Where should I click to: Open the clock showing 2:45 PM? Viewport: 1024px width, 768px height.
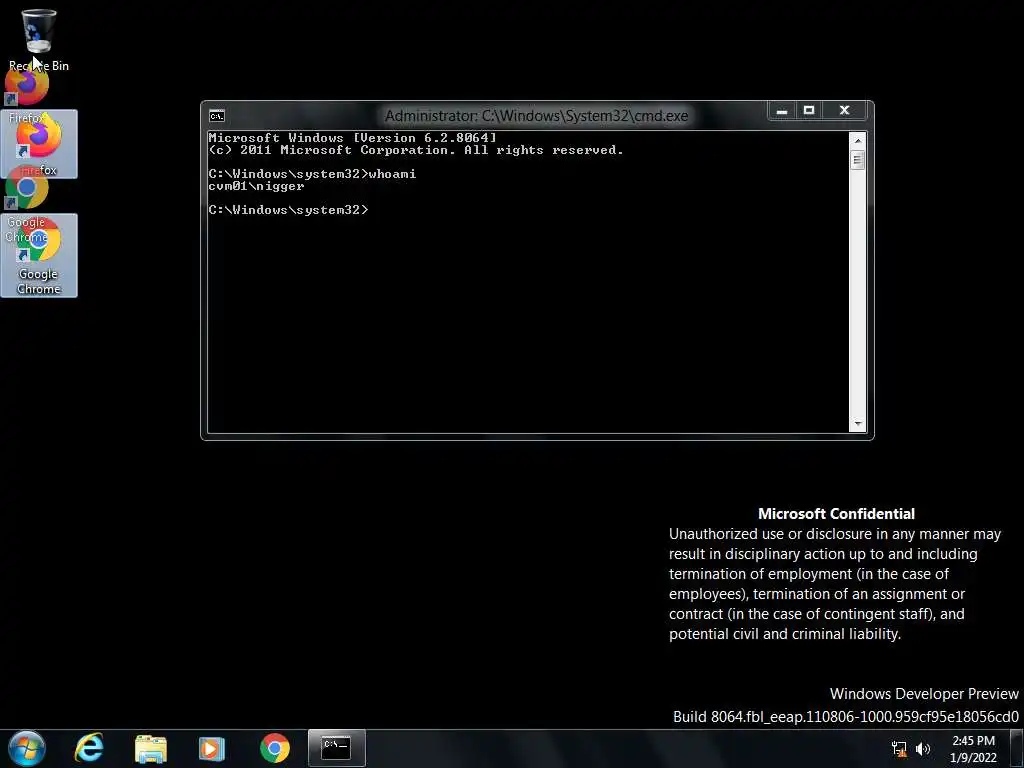[x=973, y=749]
